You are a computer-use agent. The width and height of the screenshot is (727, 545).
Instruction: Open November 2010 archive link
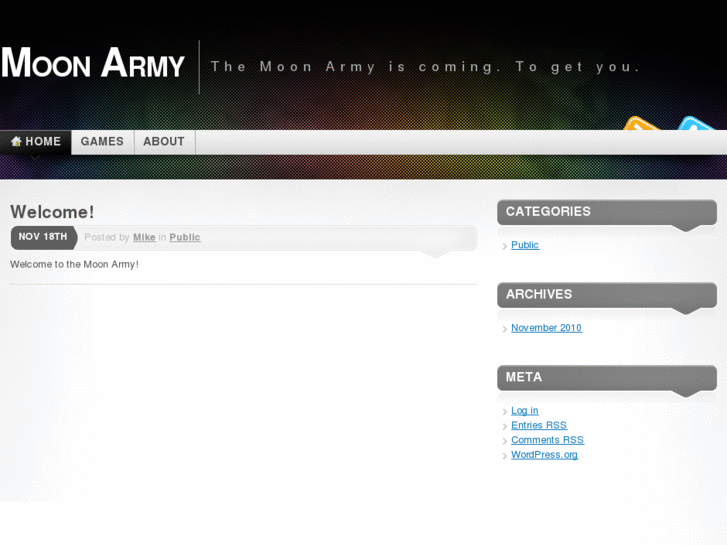click(x=546, y=328)
